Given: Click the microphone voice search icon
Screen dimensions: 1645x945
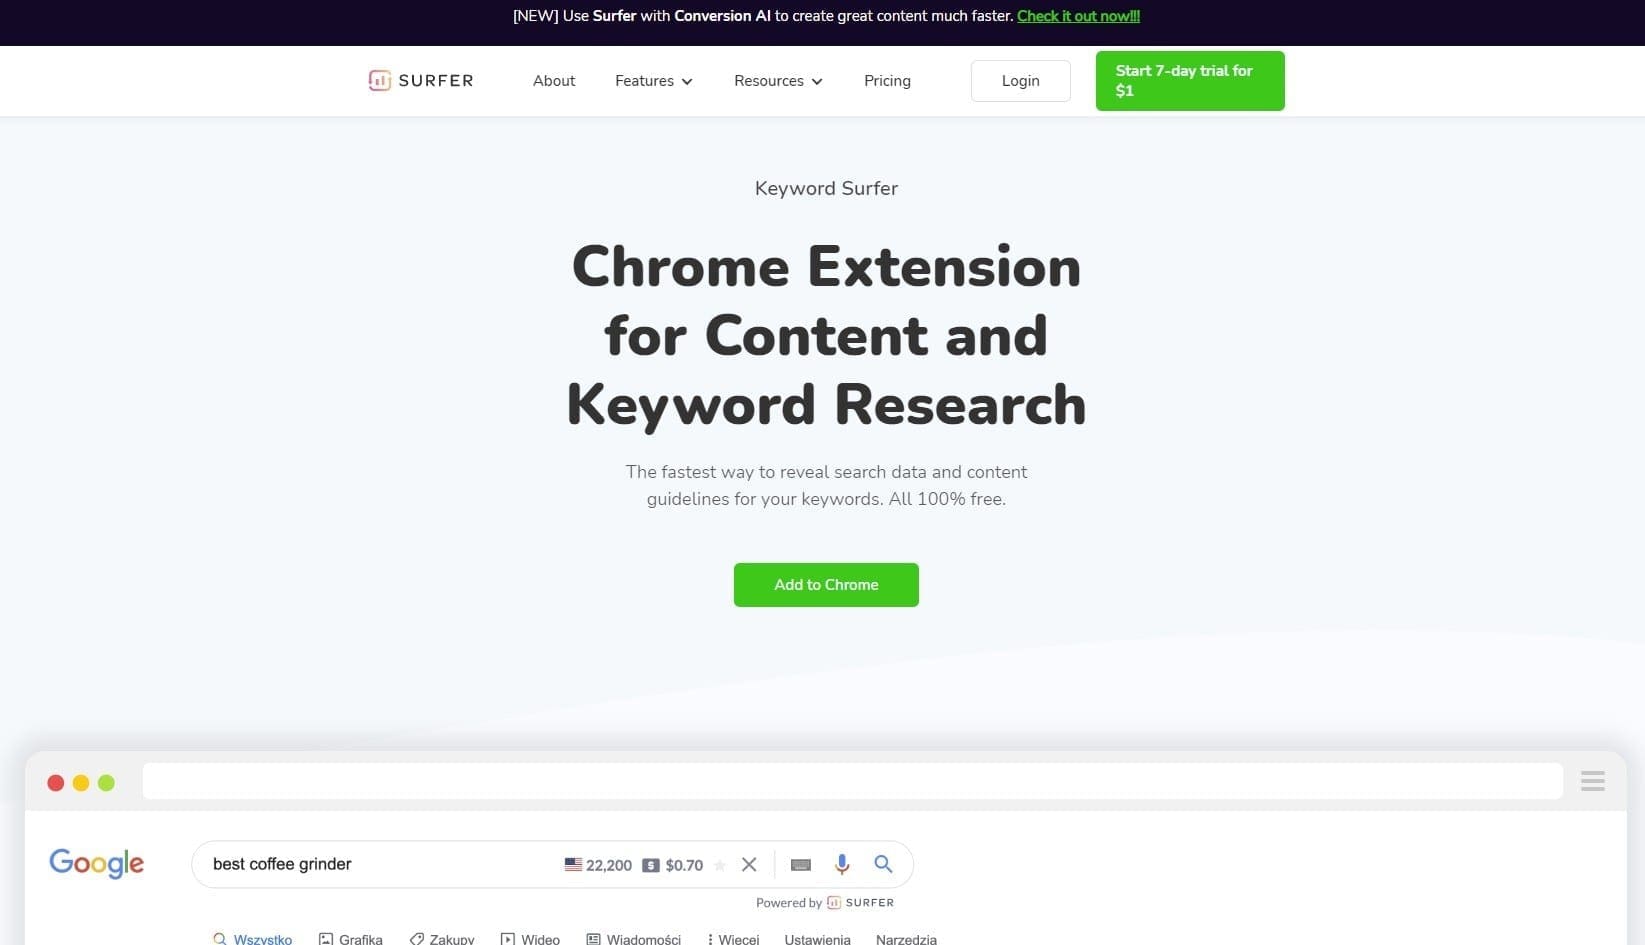Looking at the screenshot, I should [842, 864].
